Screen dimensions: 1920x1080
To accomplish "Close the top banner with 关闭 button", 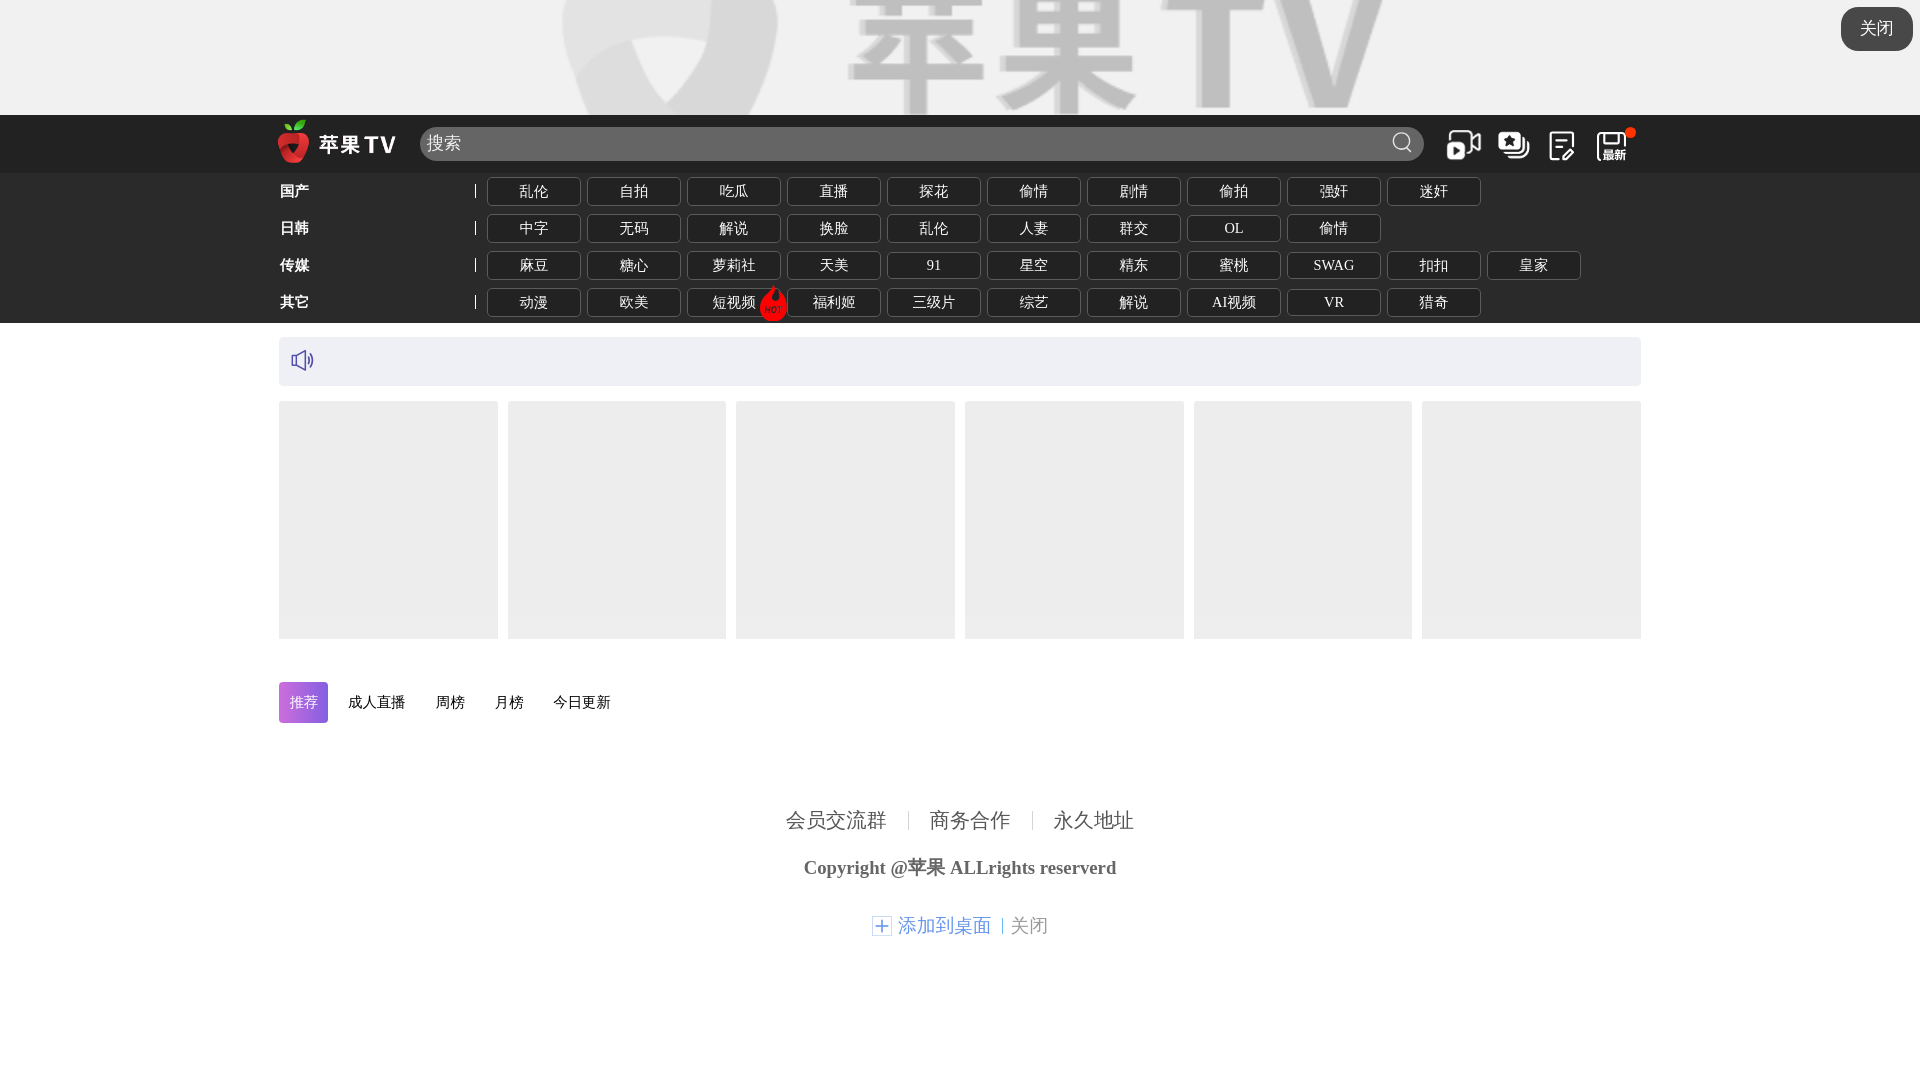I will 1876,29.
